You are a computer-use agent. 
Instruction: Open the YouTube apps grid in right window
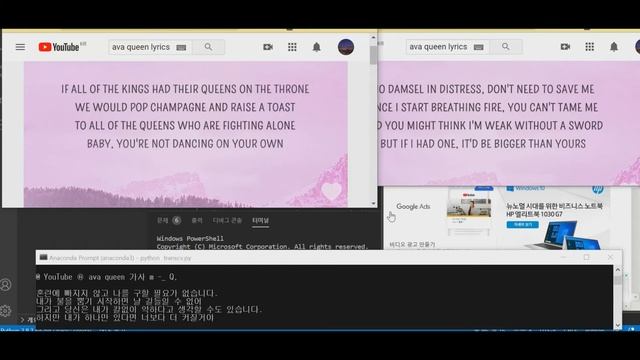[590, 47]
